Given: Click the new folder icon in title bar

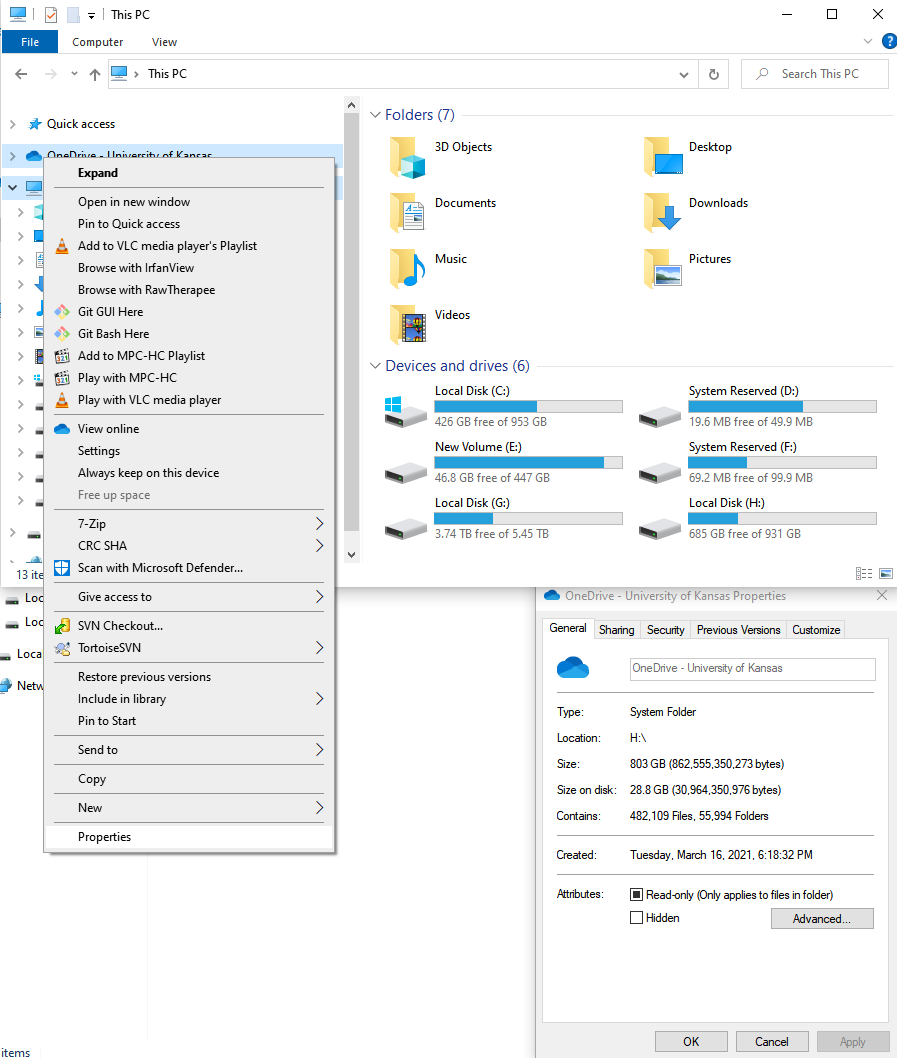Looking at the screenshot, I should coord(73,15).
